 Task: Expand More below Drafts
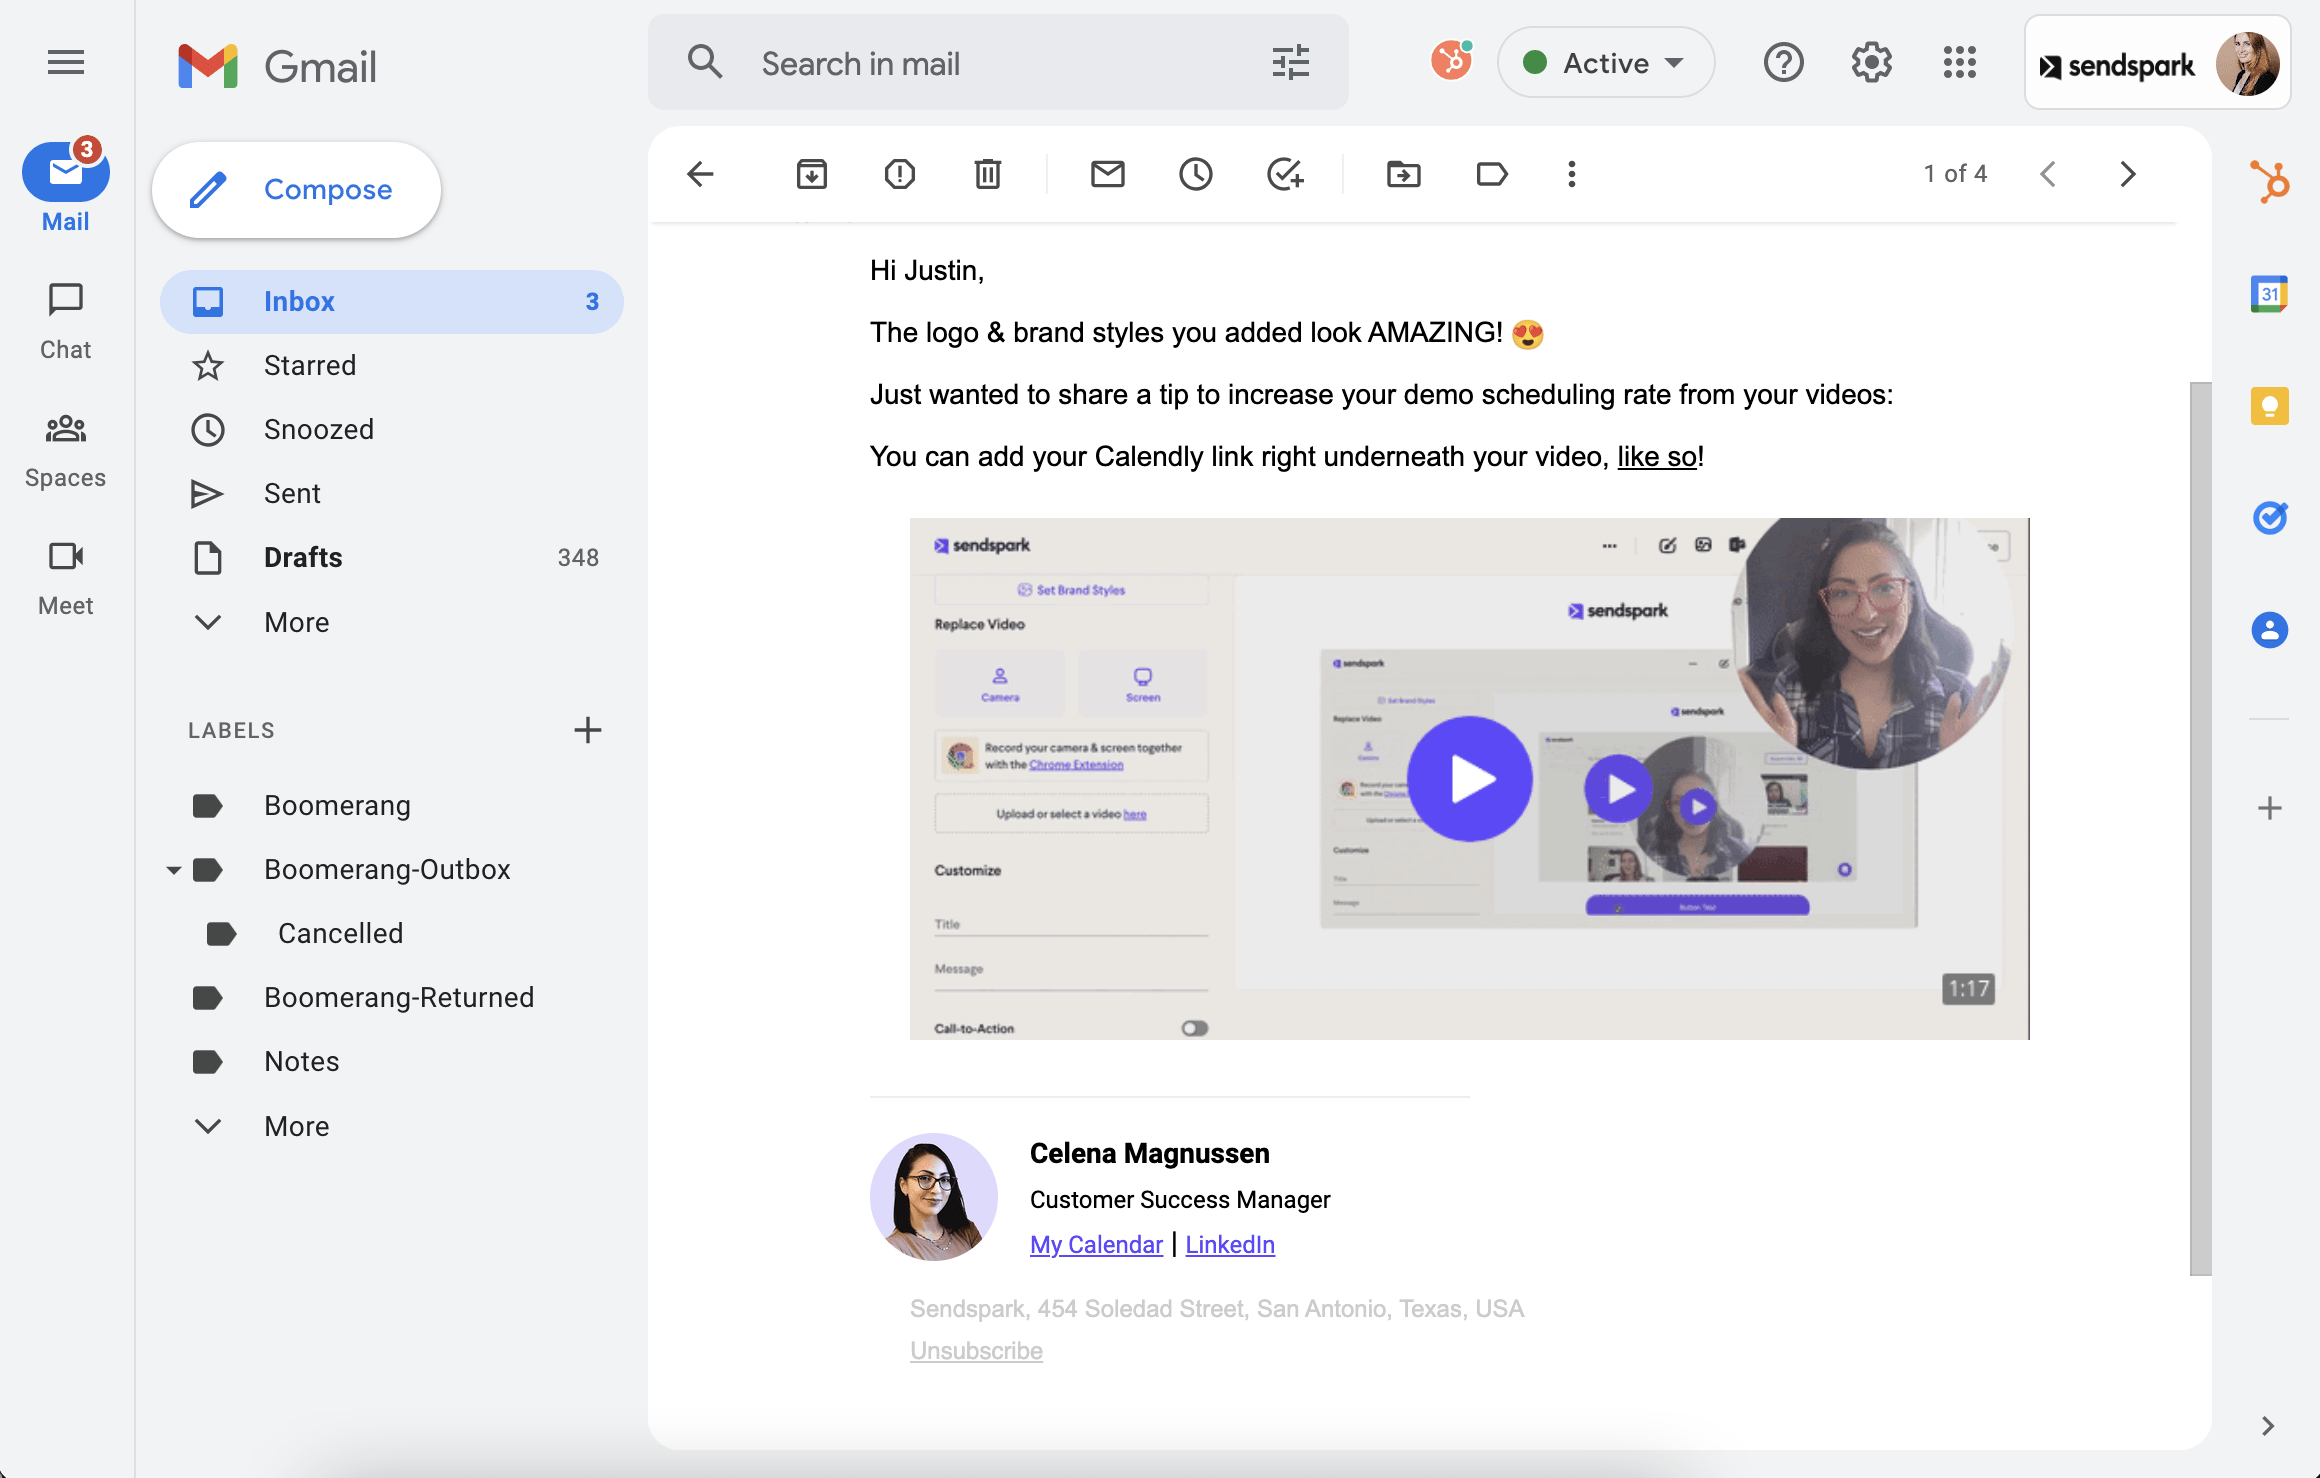(392, 622)
